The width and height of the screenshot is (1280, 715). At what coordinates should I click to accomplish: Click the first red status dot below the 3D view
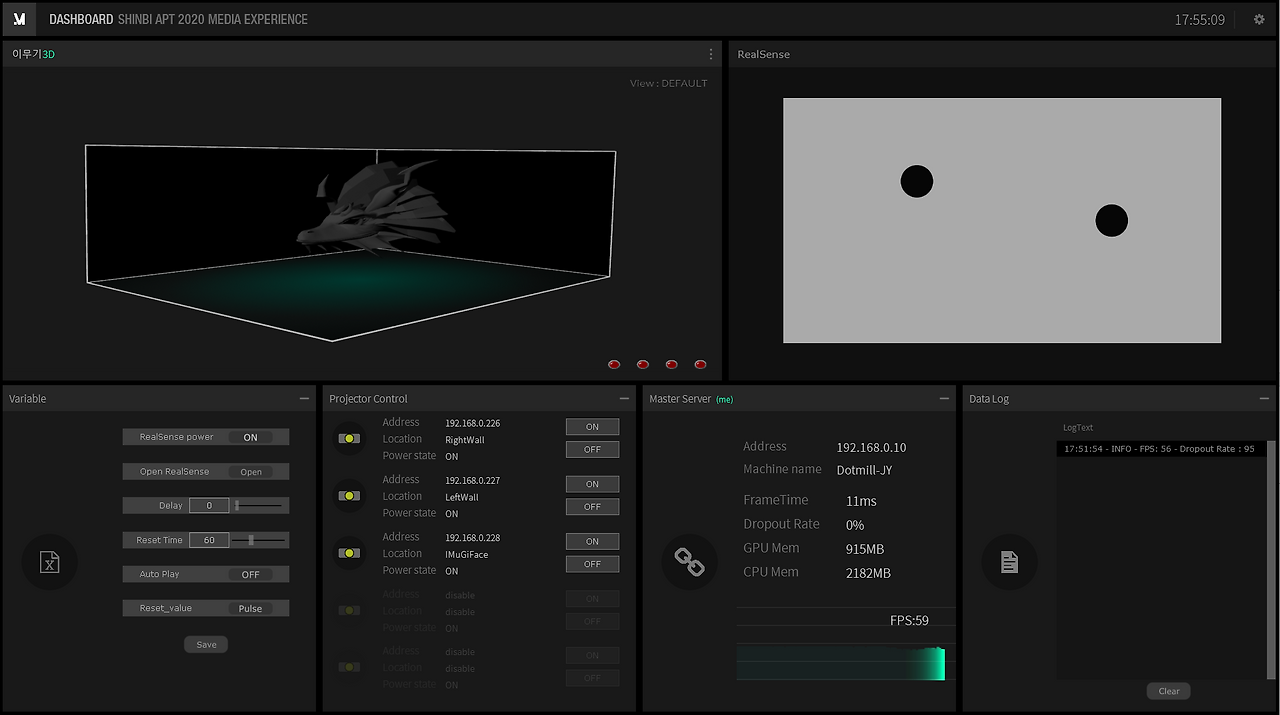click(614, 364)
